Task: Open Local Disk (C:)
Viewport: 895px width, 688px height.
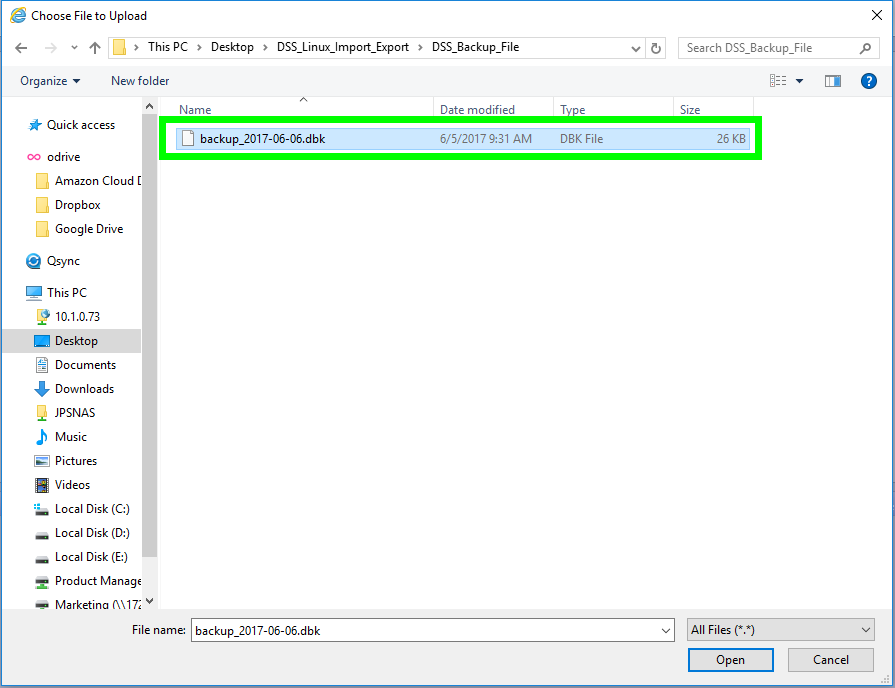Action: pos(92,509)
